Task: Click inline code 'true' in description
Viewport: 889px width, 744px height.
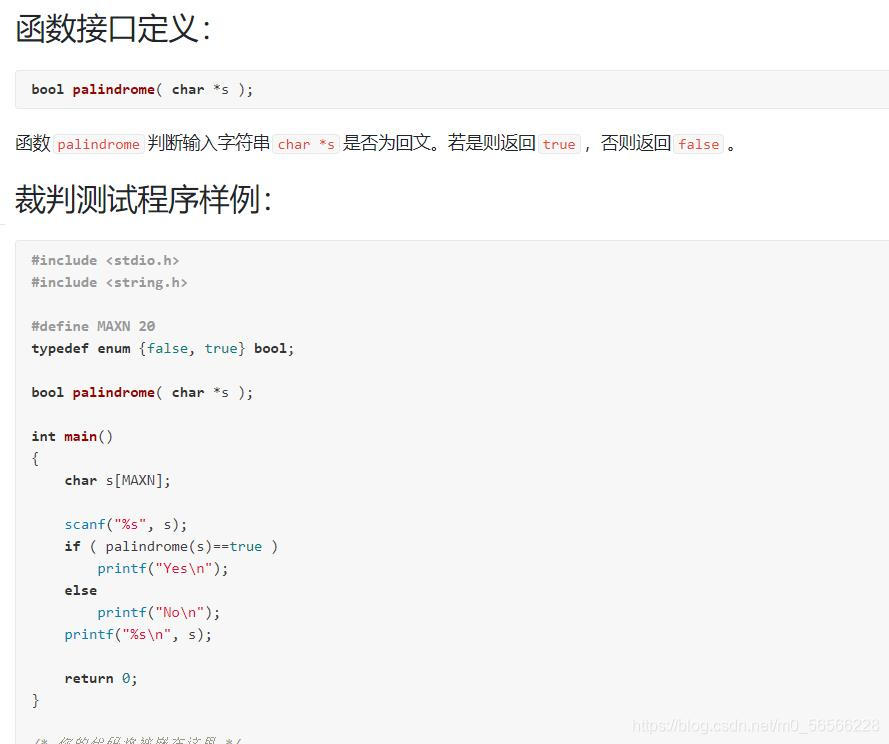Action: 559,144
